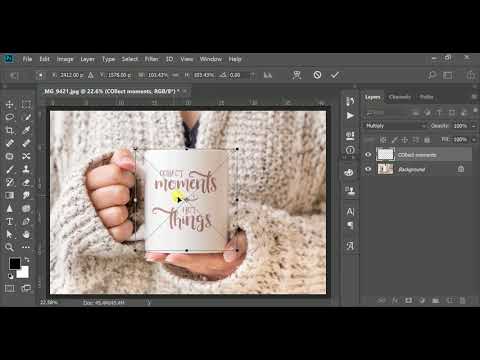Select the Rectangular Marquee tool
The height and width of the screenshot is (360, 480).
pyautogui.click(x=26, y=104)
